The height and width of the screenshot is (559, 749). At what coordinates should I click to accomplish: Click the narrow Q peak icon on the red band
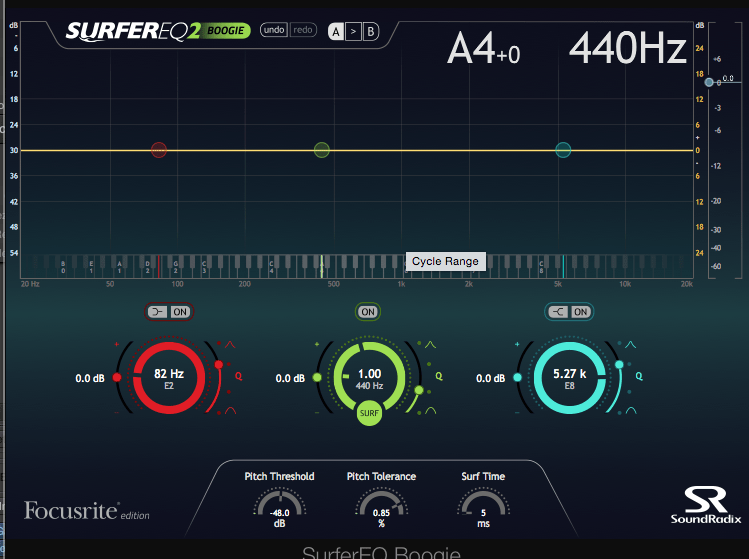click(230, 344)
